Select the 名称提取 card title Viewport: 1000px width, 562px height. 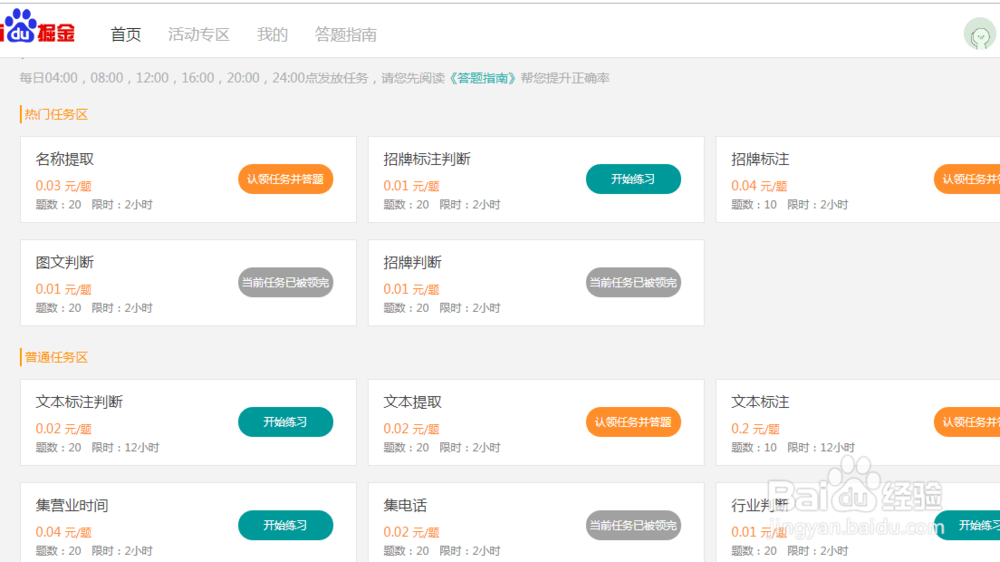(65, 159)
